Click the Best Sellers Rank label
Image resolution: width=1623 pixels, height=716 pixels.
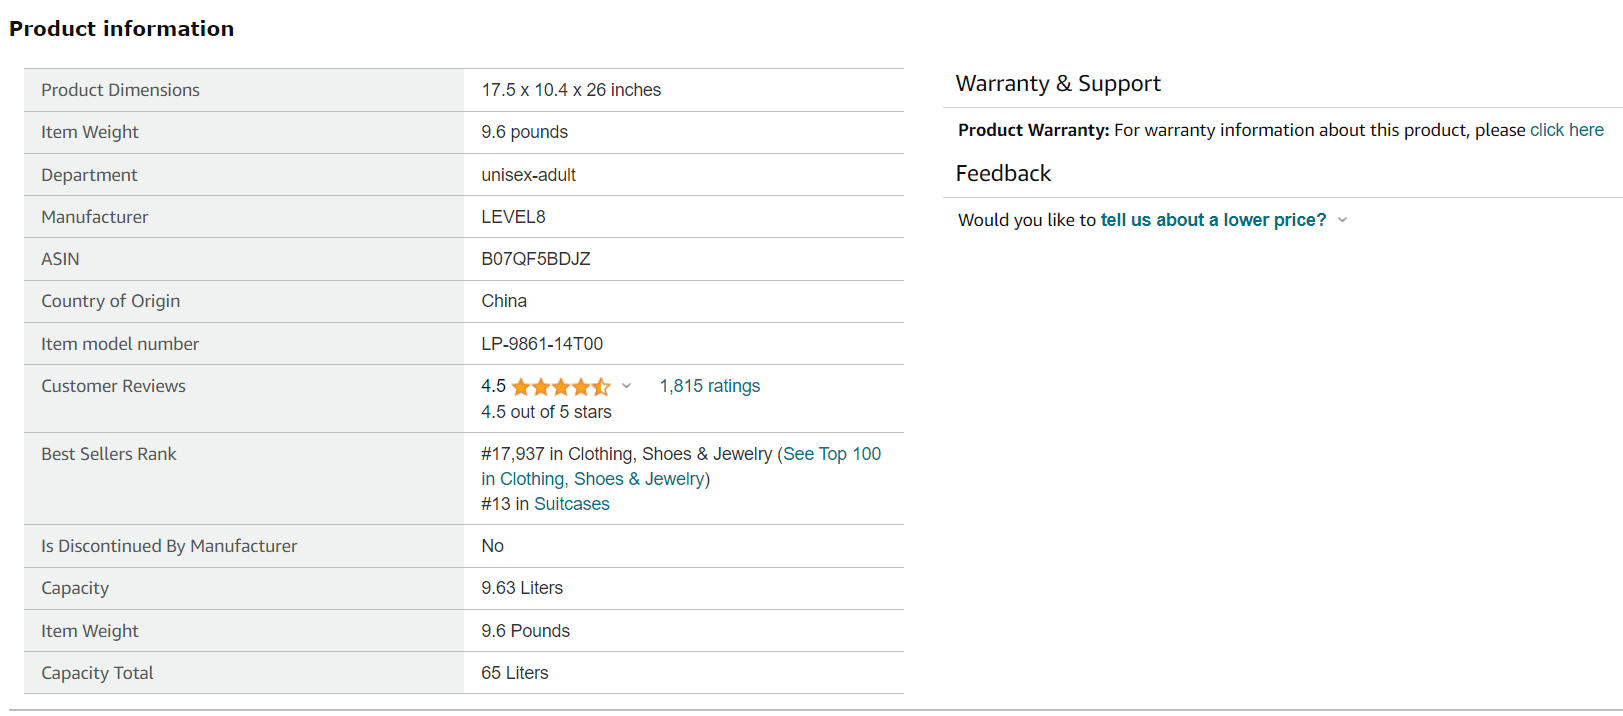[108, 454]
